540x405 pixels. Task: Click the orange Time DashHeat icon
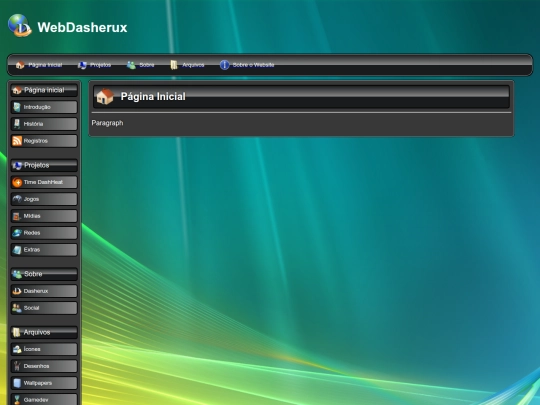pos(17,182)
